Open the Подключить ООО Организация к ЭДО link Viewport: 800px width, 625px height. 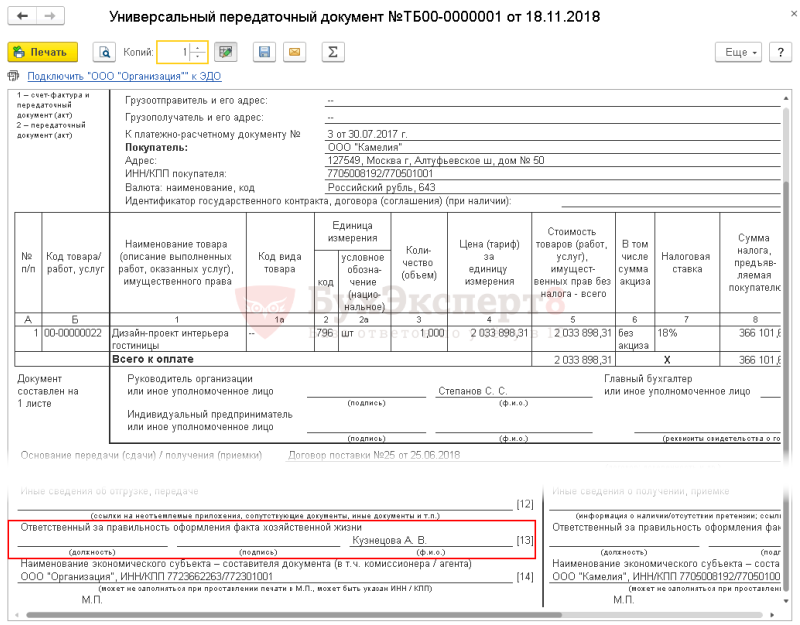(x=124, y=76)
